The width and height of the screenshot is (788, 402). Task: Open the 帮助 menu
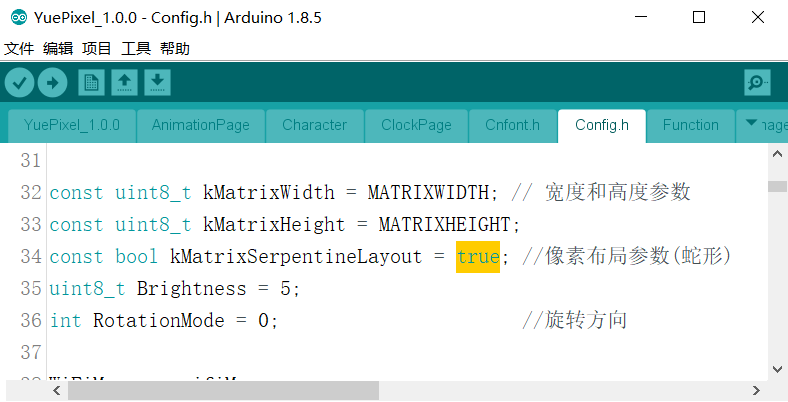point(175,48)
